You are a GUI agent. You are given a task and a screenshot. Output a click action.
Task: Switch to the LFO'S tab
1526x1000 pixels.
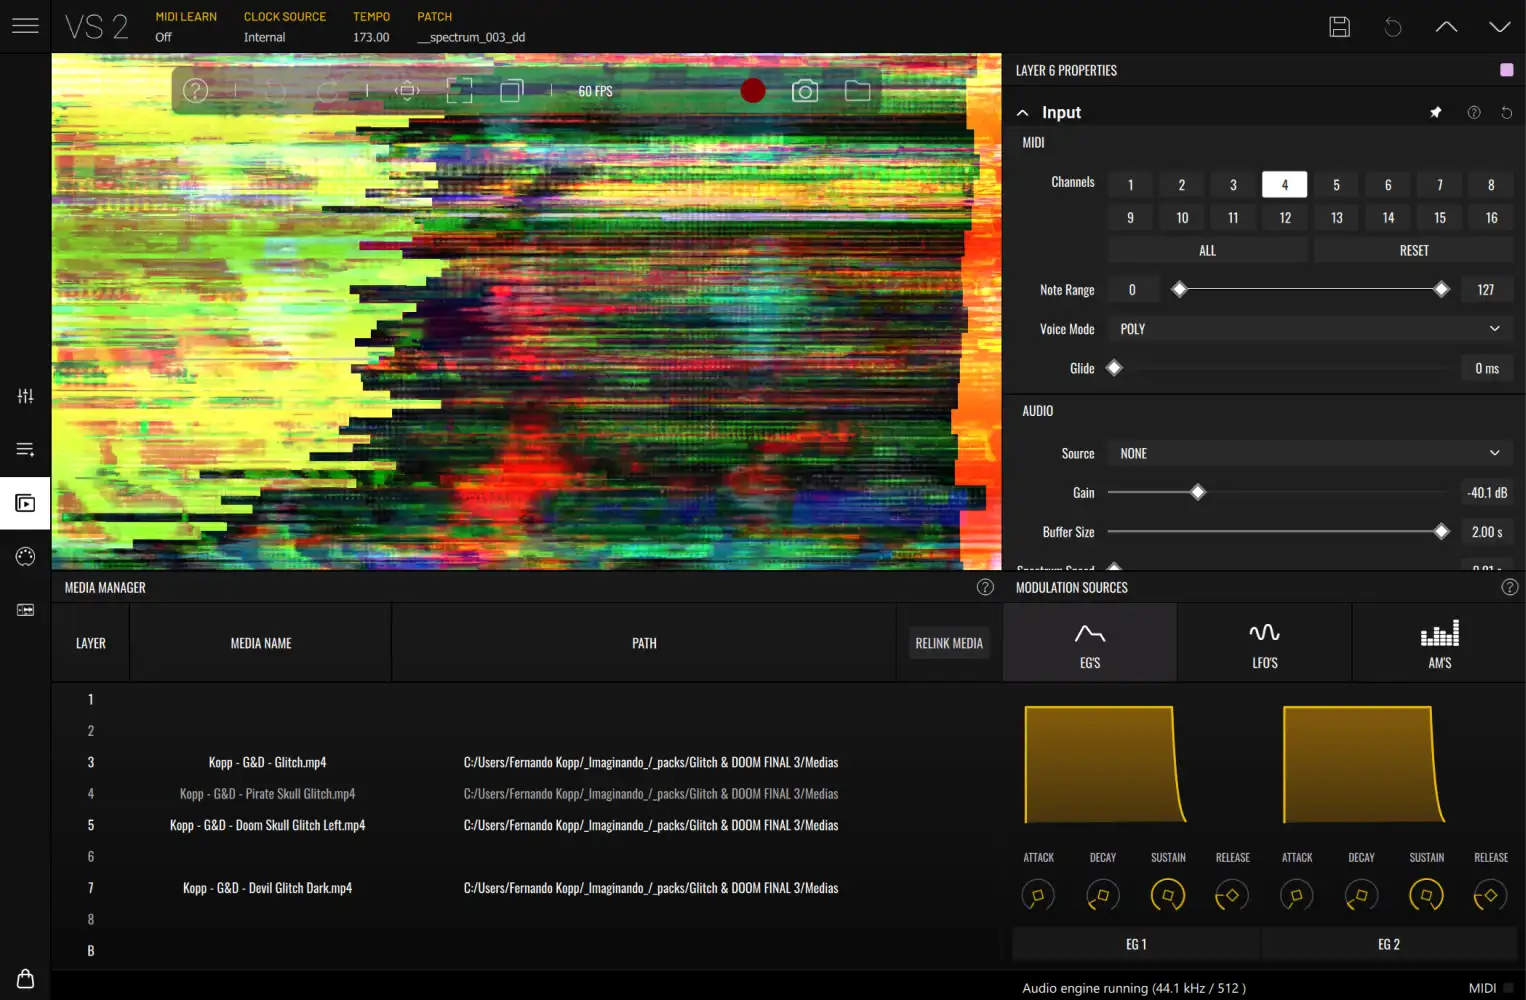tap(1264, 642)
